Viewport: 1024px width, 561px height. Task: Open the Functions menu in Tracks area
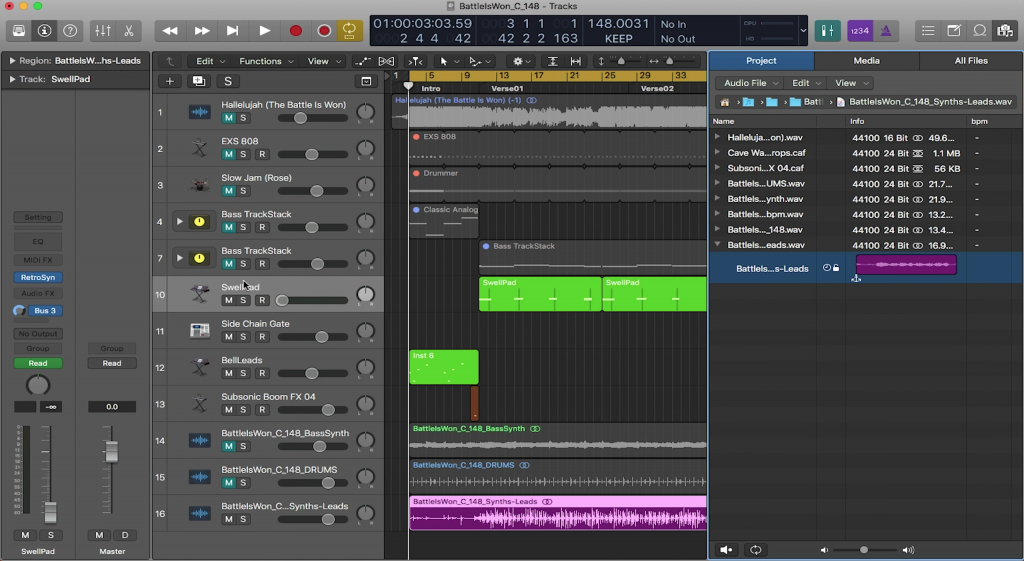(266, 61)
